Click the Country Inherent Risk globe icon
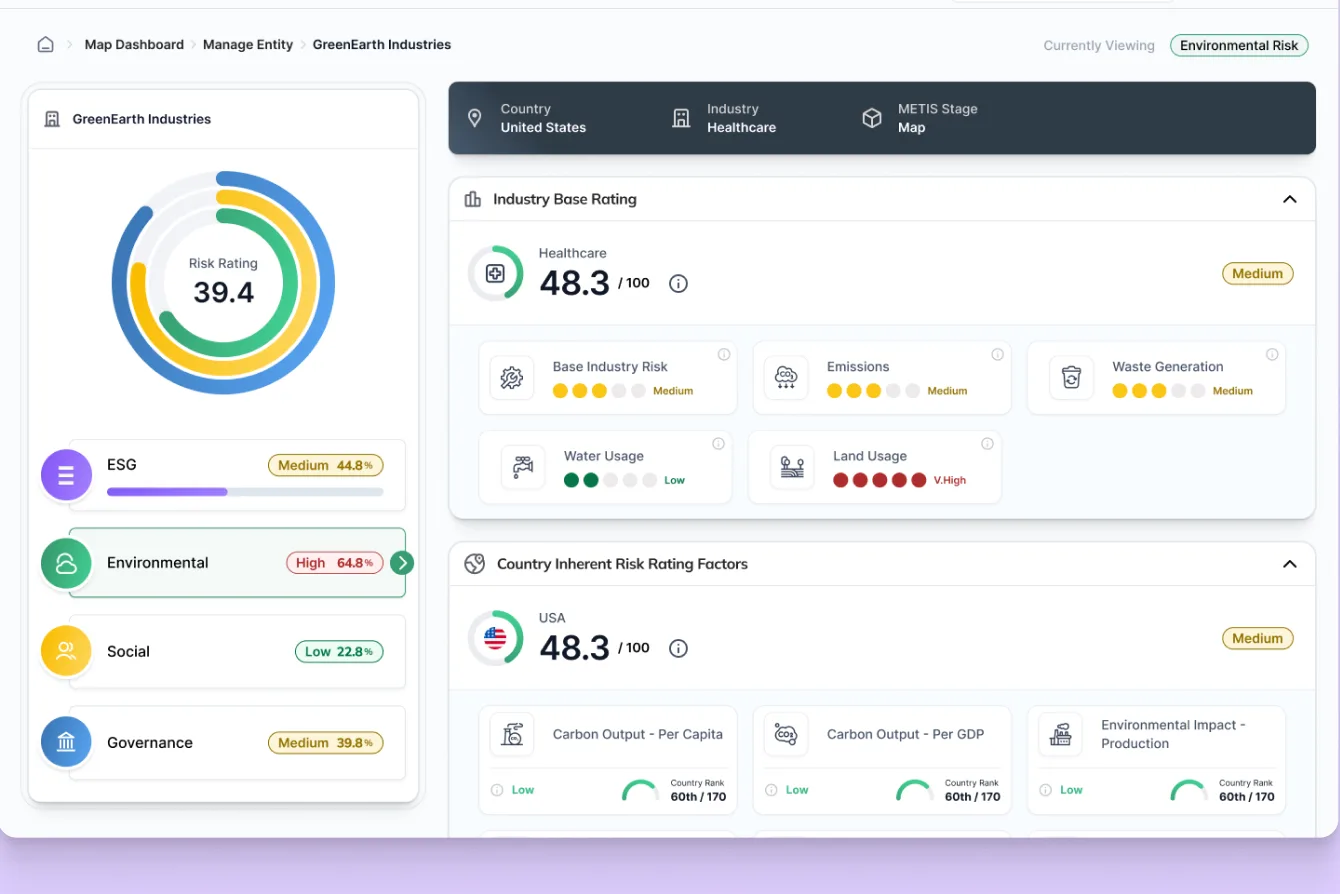 475,564
